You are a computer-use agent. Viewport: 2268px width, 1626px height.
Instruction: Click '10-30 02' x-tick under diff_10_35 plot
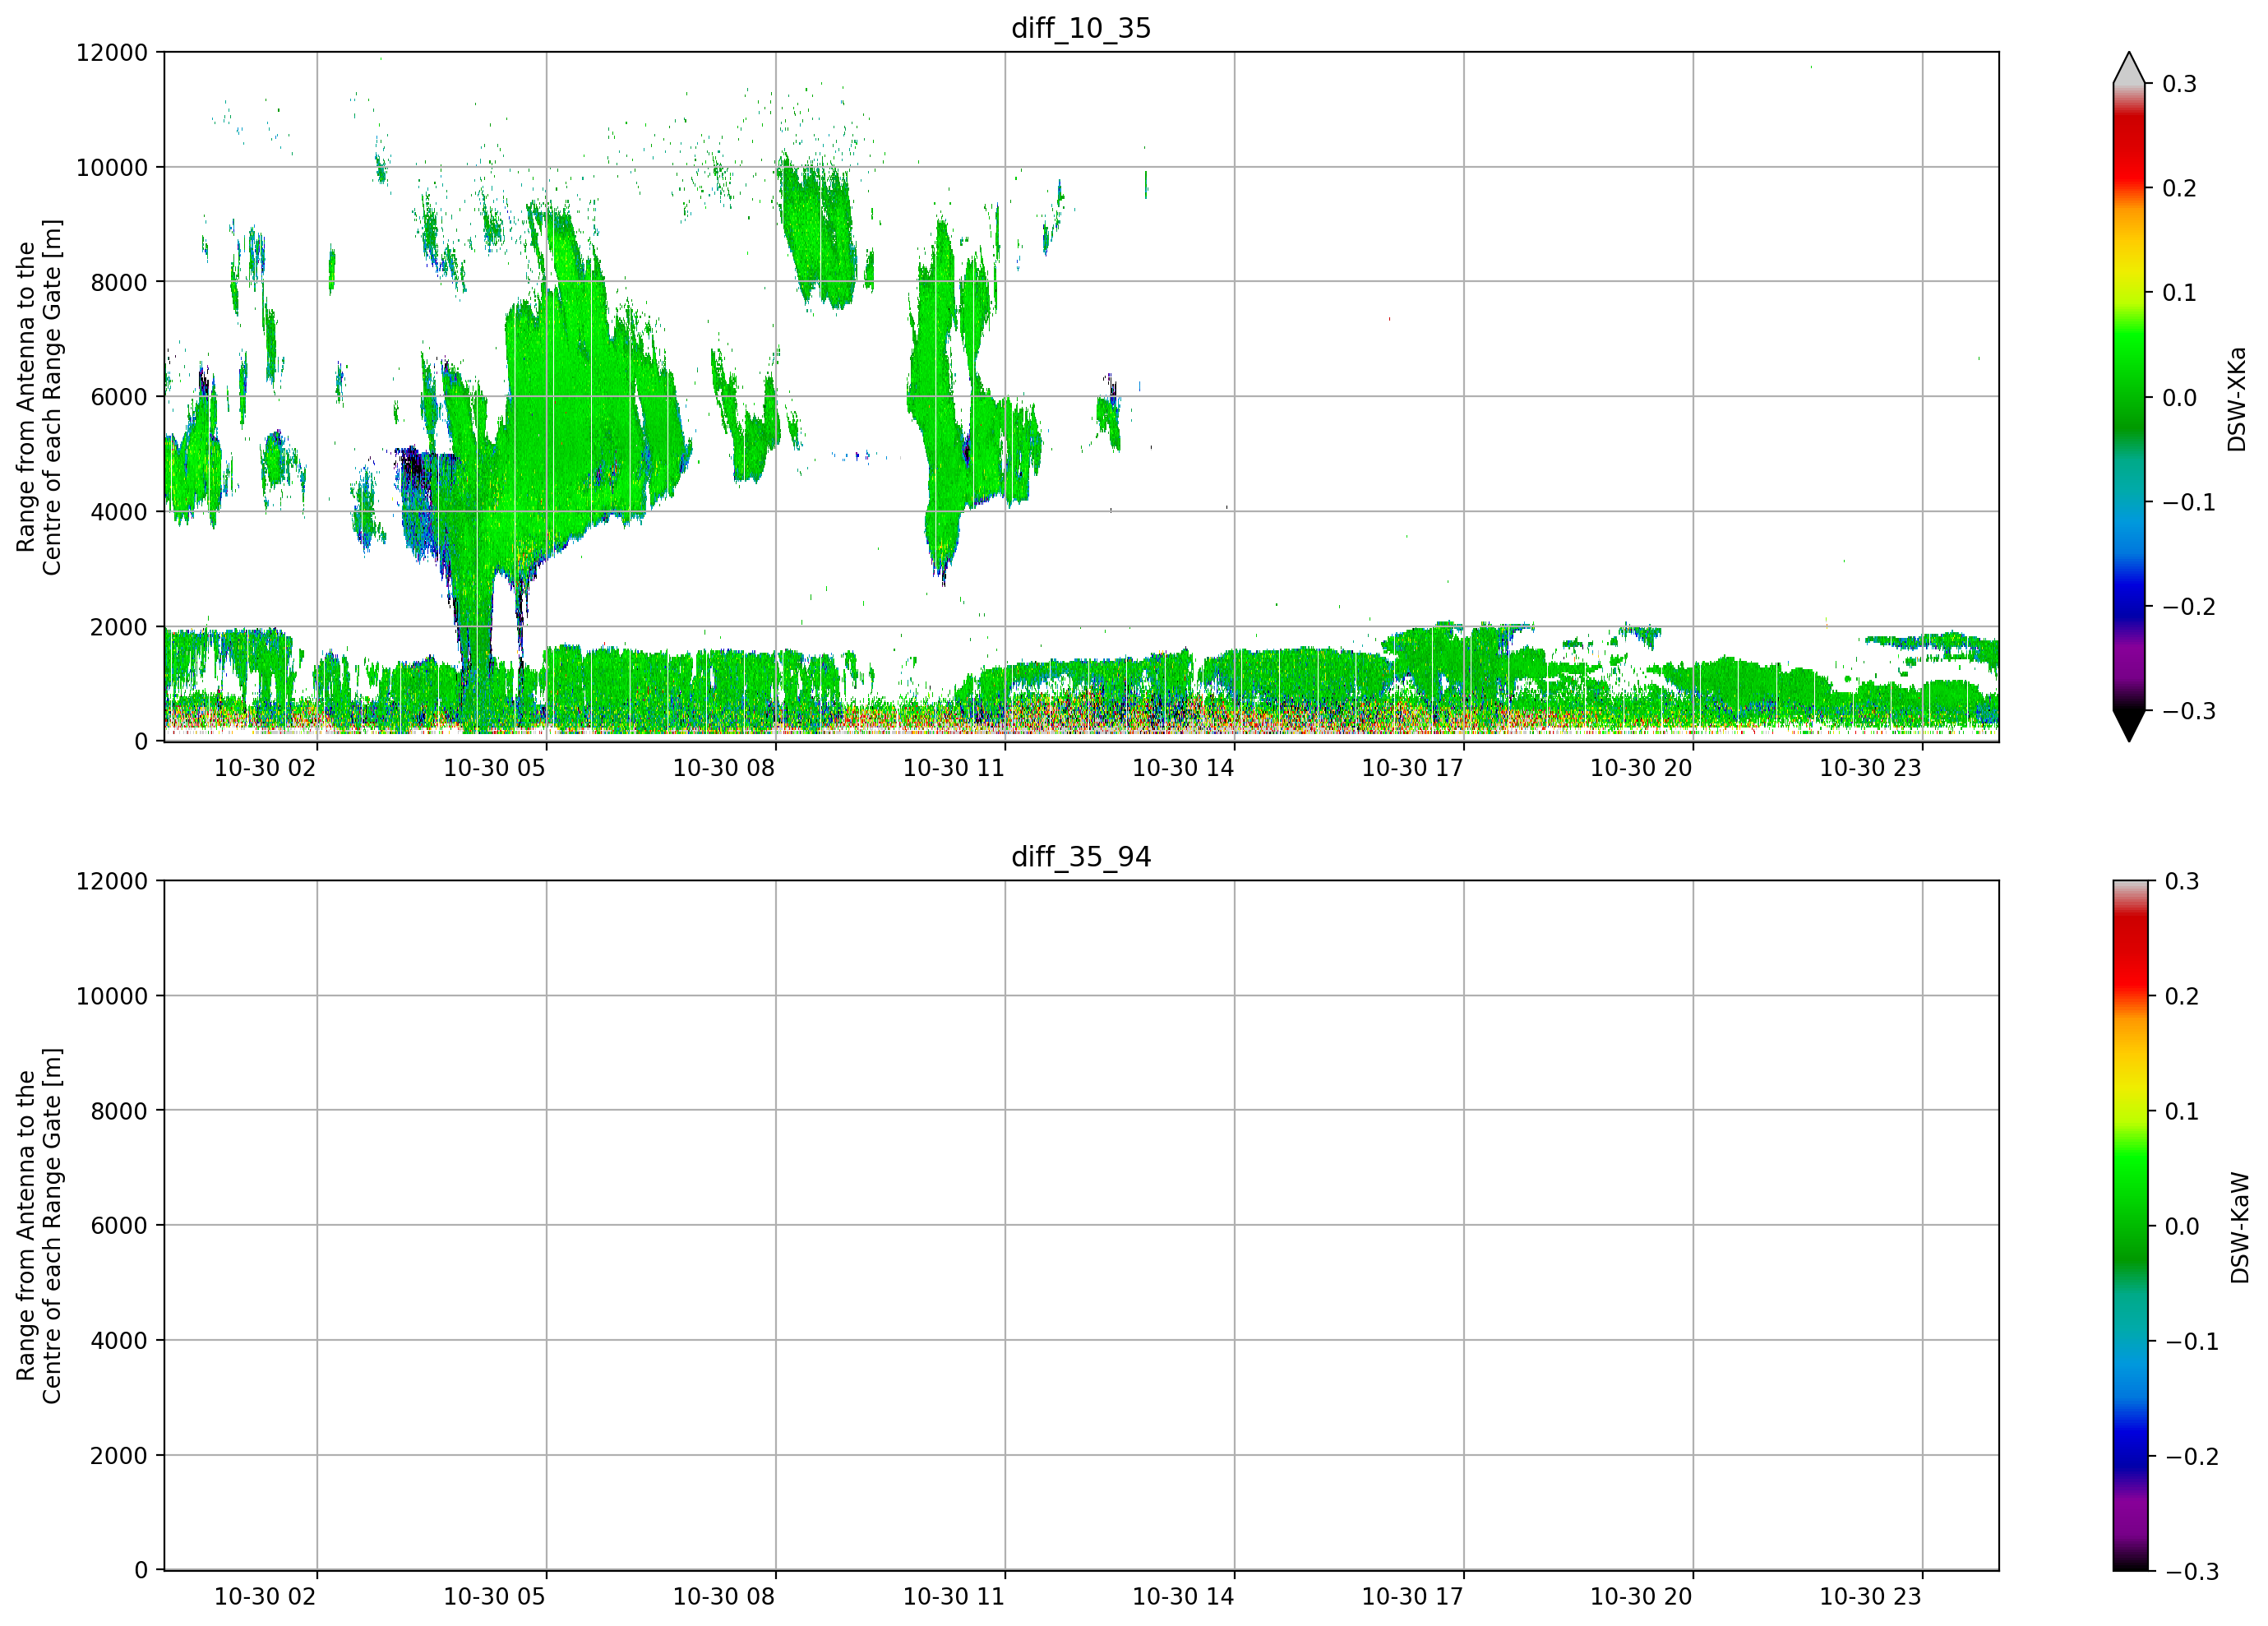point(265,768)
